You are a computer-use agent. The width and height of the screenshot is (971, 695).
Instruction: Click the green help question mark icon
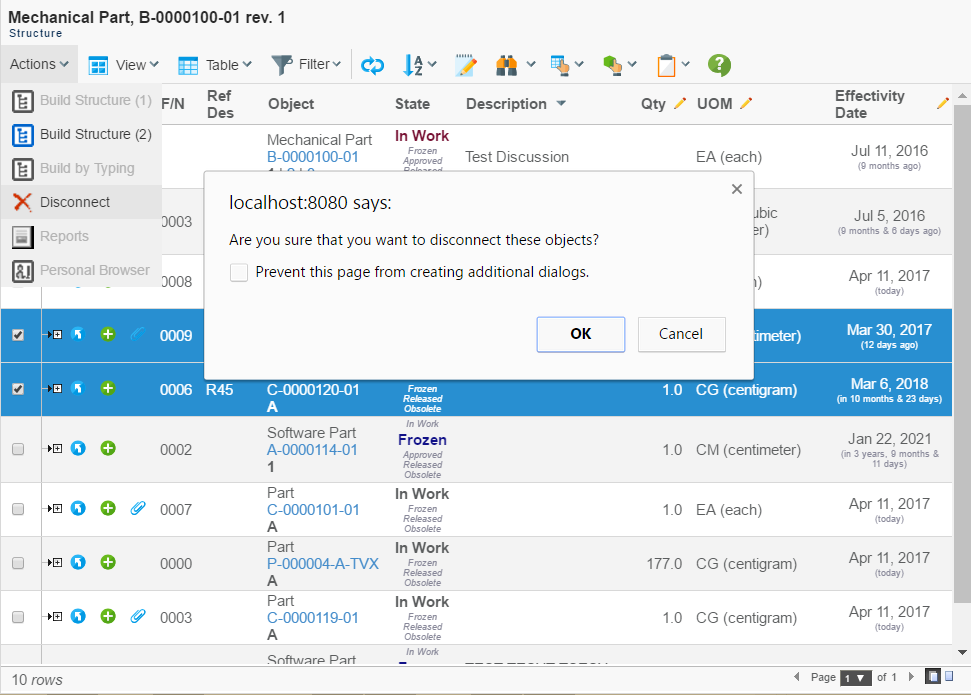pyautogui.click(x=719, y=65)
